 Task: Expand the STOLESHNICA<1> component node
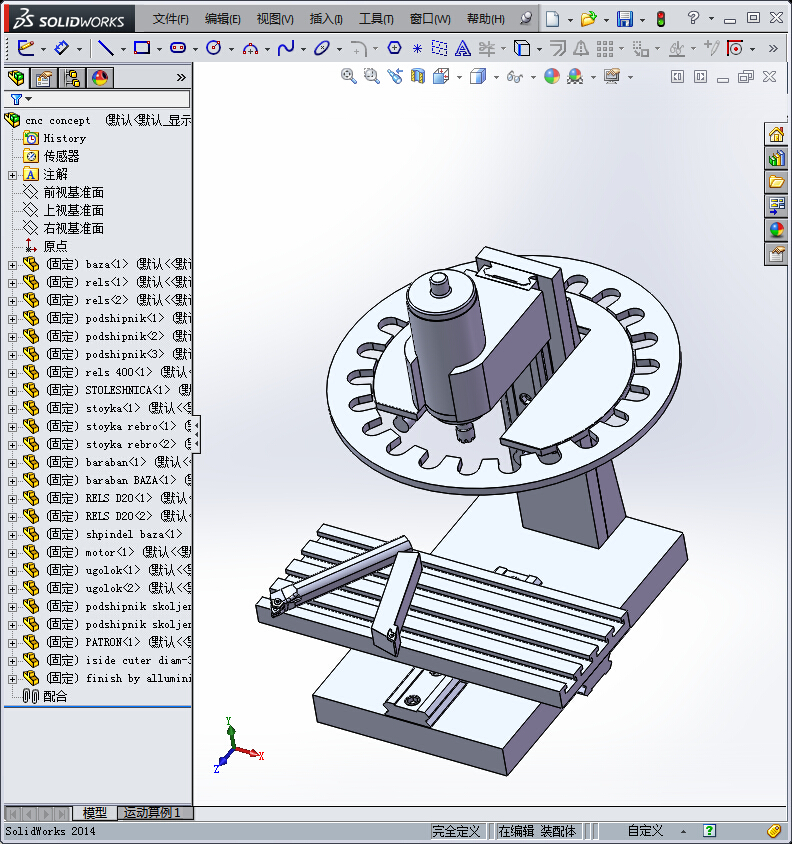12,391
